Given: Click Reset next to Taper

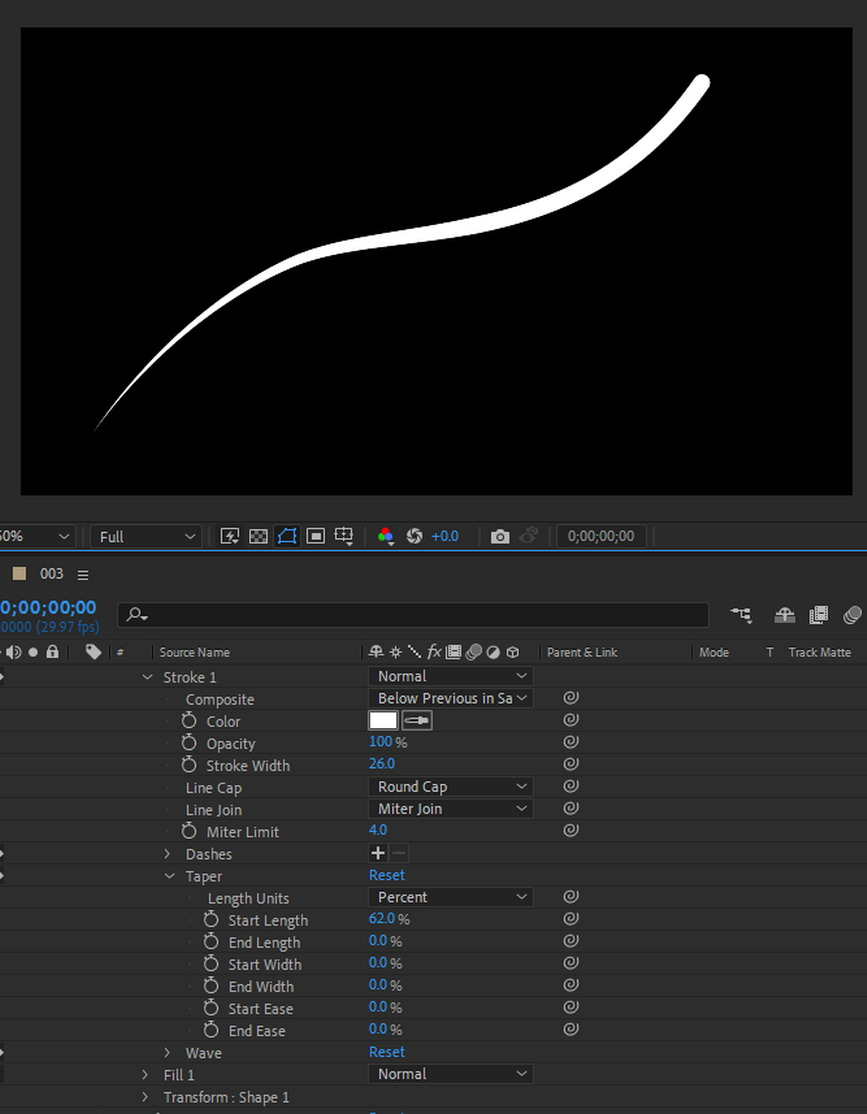Looking at the screenshot, I should pos(386,875).
